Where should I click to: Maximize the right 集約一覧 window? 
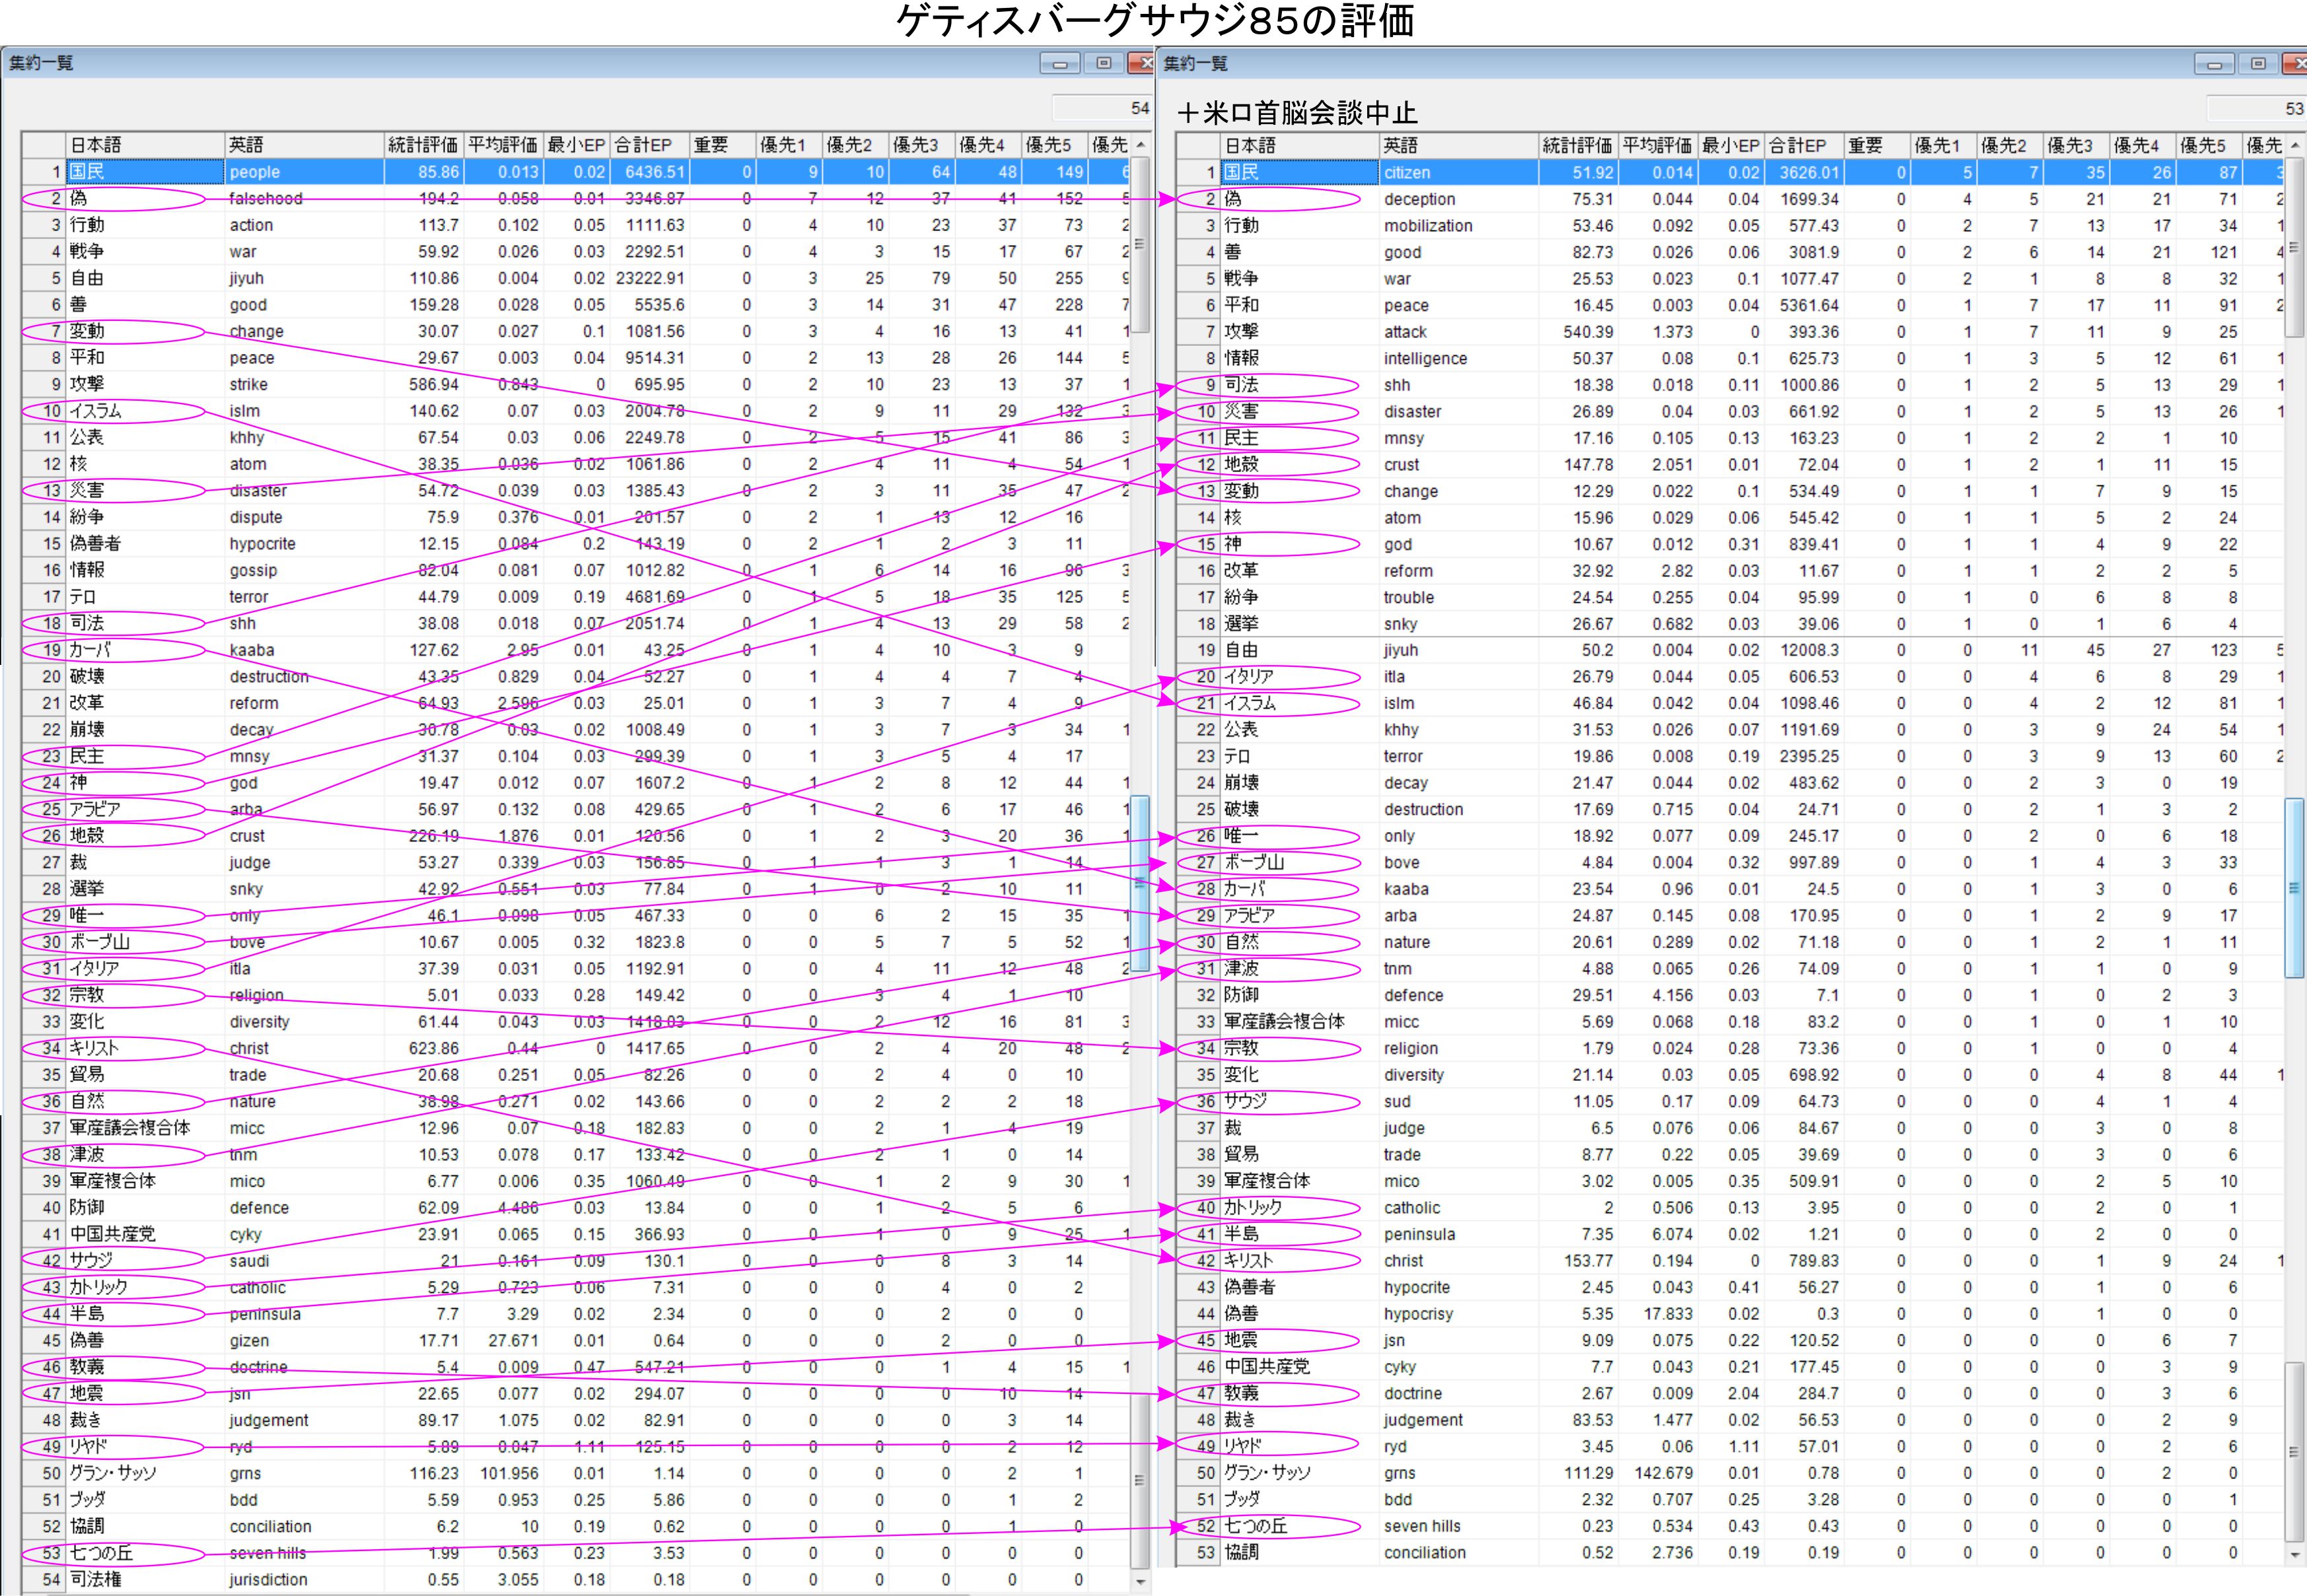pyautogui.click(x=2257, y=64)
